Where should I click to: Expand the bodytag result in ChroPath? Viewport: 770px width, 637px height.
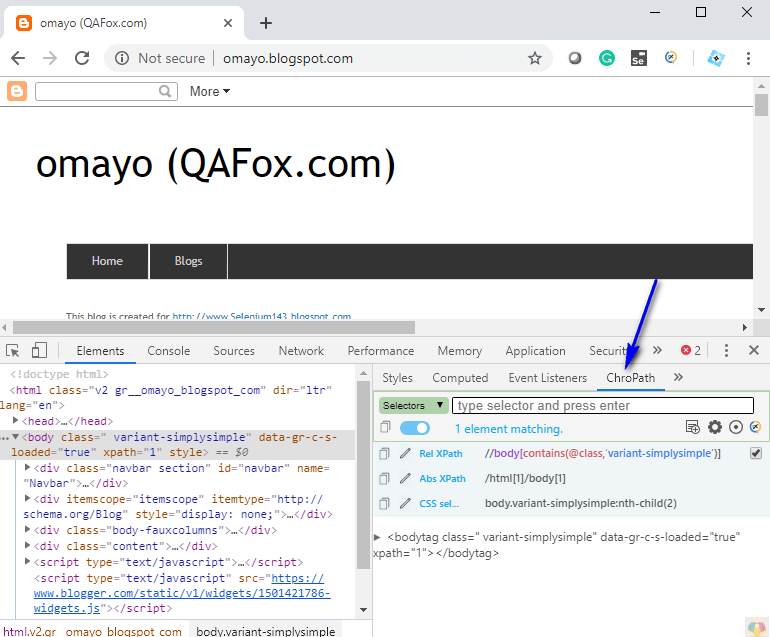377,537
